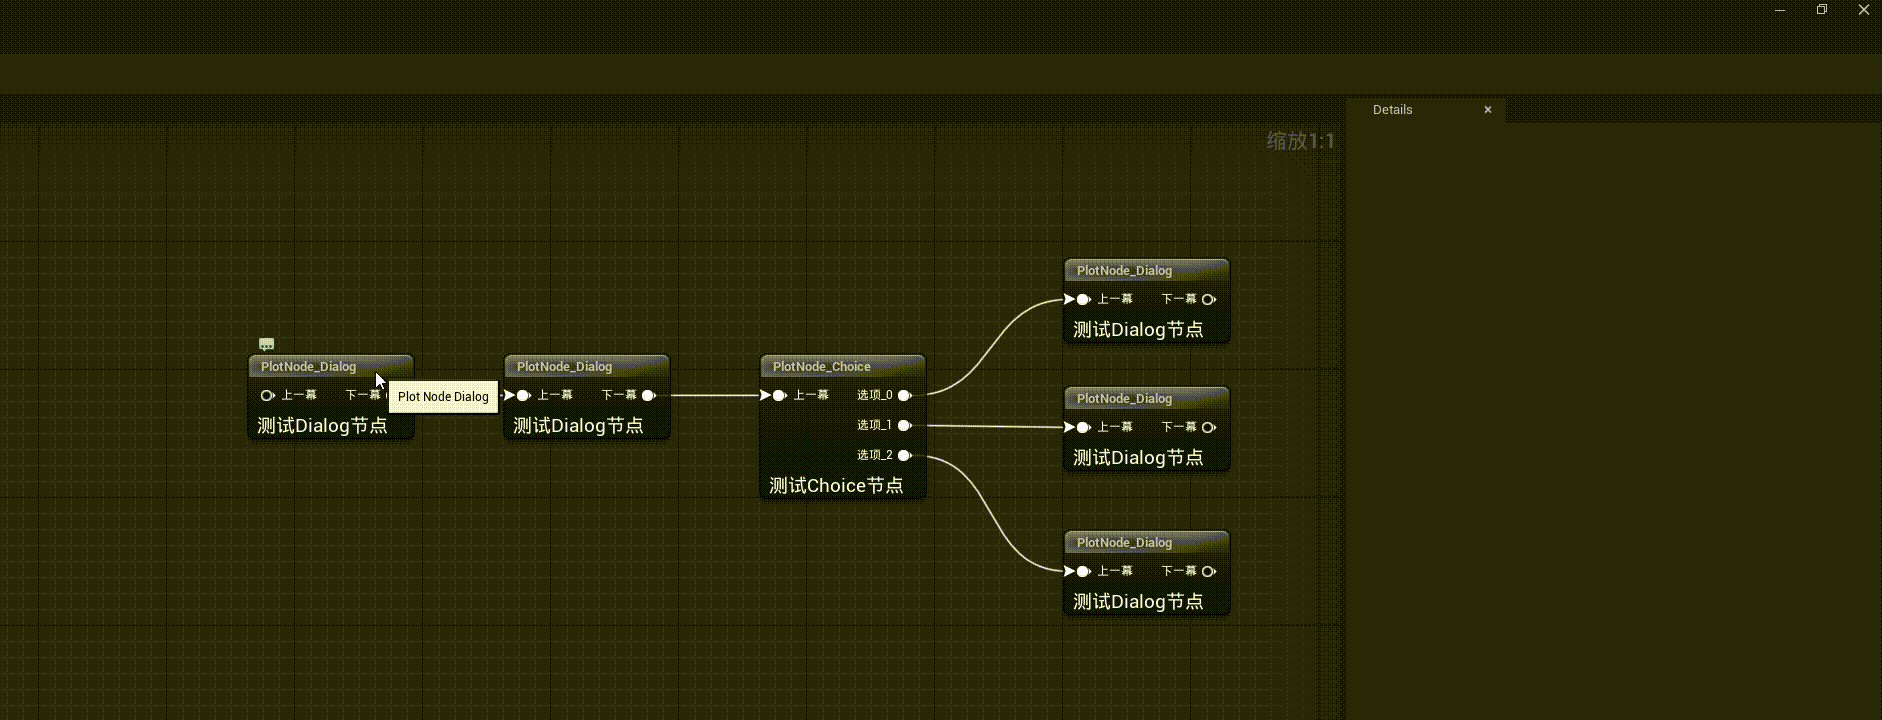This screenshot has height=720, width=1882.
Task: Close the Details panel tab
Action: [x=1488, y=110]
